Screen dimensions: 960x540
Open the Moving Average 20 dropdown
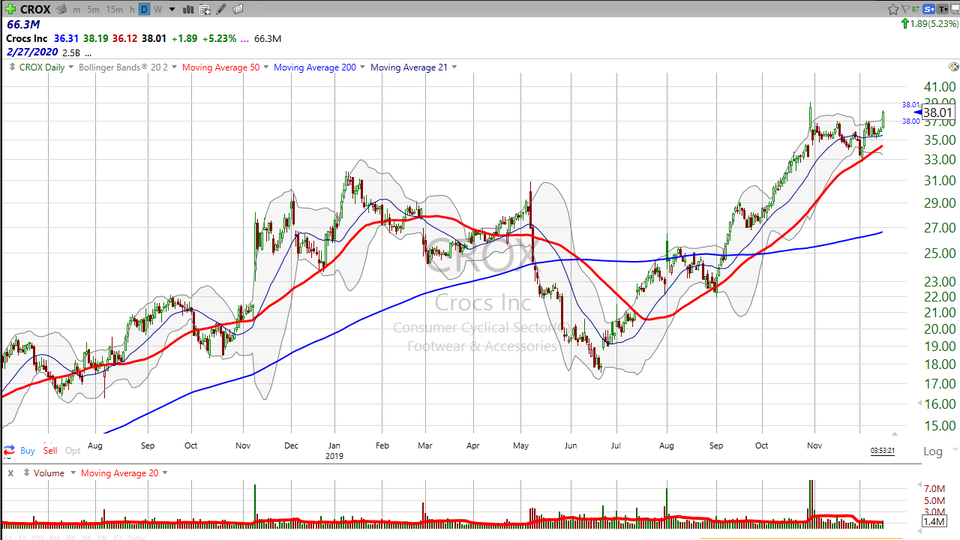click(x=165, y=473)
